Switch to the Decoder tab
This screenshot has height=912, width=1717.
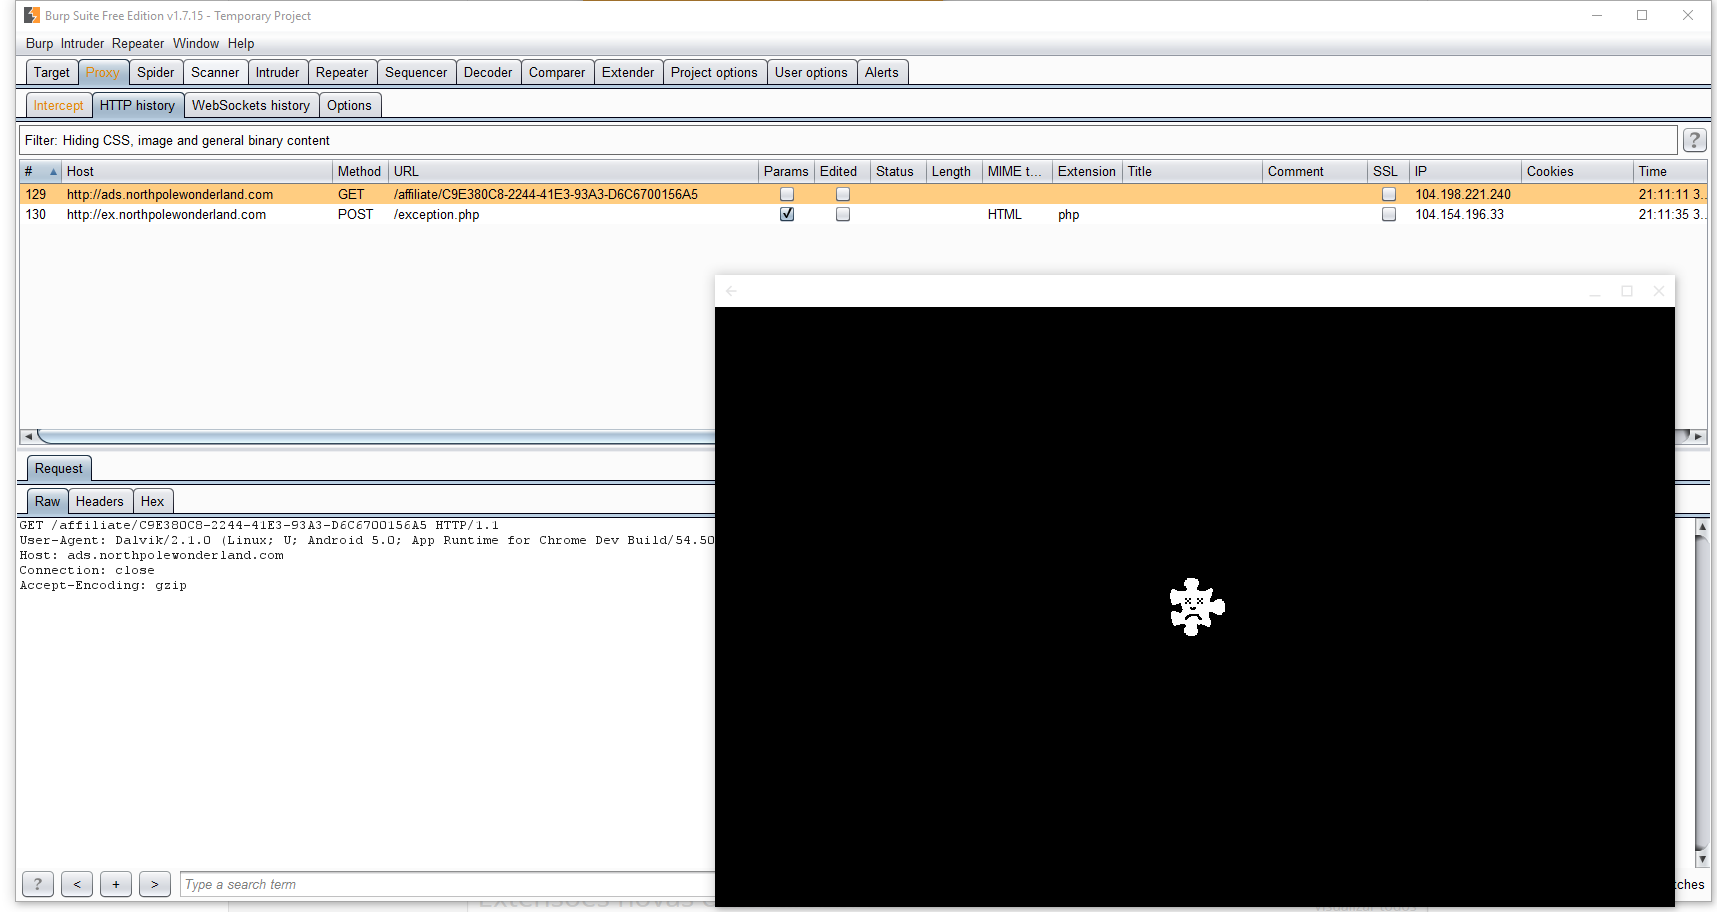point(488,72)
